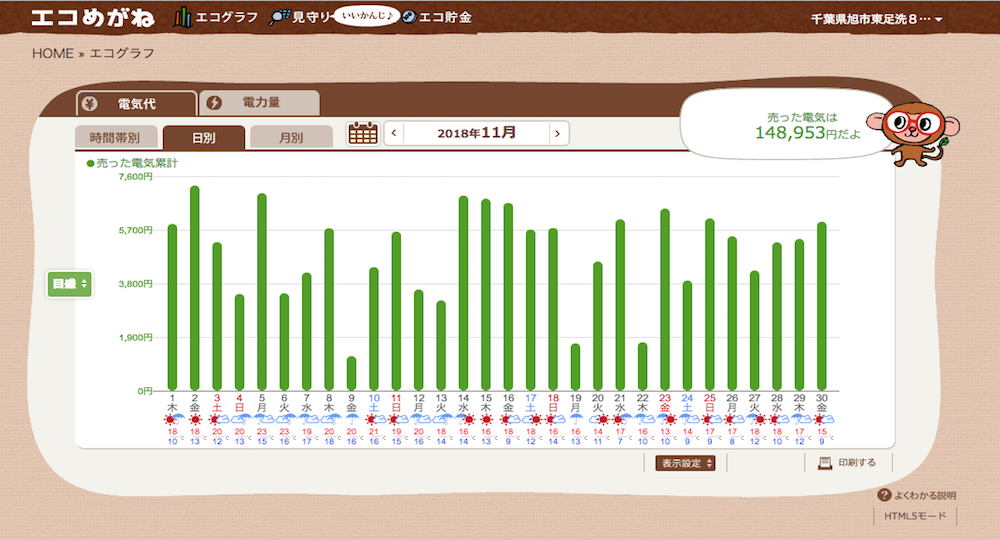Open エコ貯金 in top menu
Viewport: 1000px width, 540px height.
pyautogui.click(x=445, y=17)
